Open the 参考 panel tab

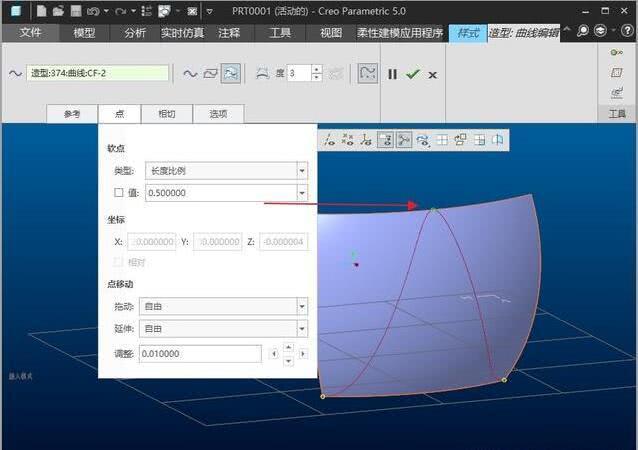(72, 114)
